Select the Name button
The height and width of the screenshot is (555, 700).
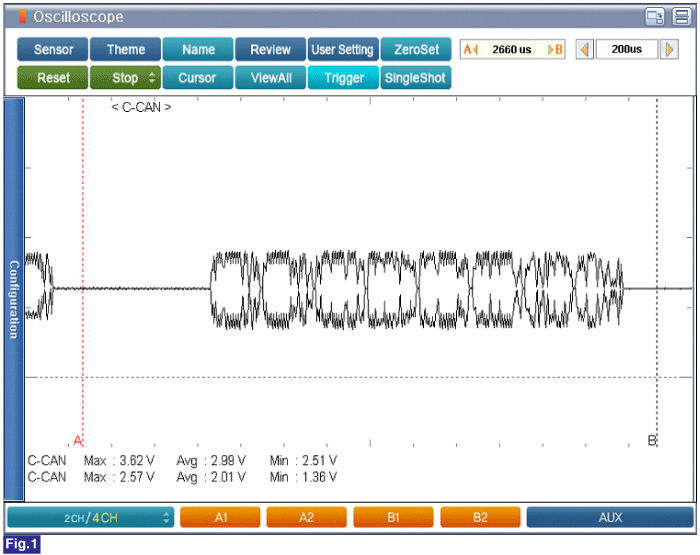[198, 49]
